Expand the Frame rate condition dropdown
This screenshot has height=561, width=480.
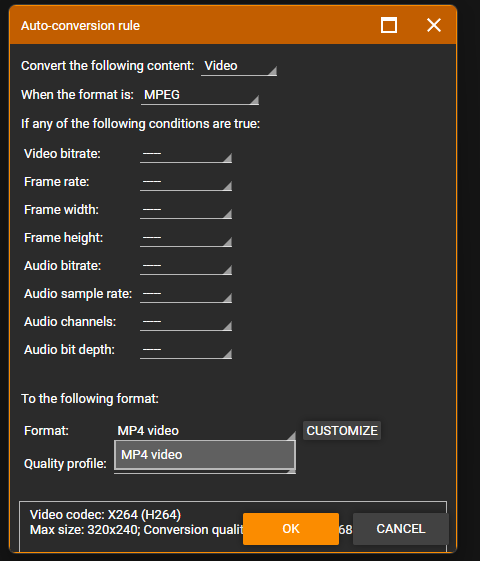186,182
